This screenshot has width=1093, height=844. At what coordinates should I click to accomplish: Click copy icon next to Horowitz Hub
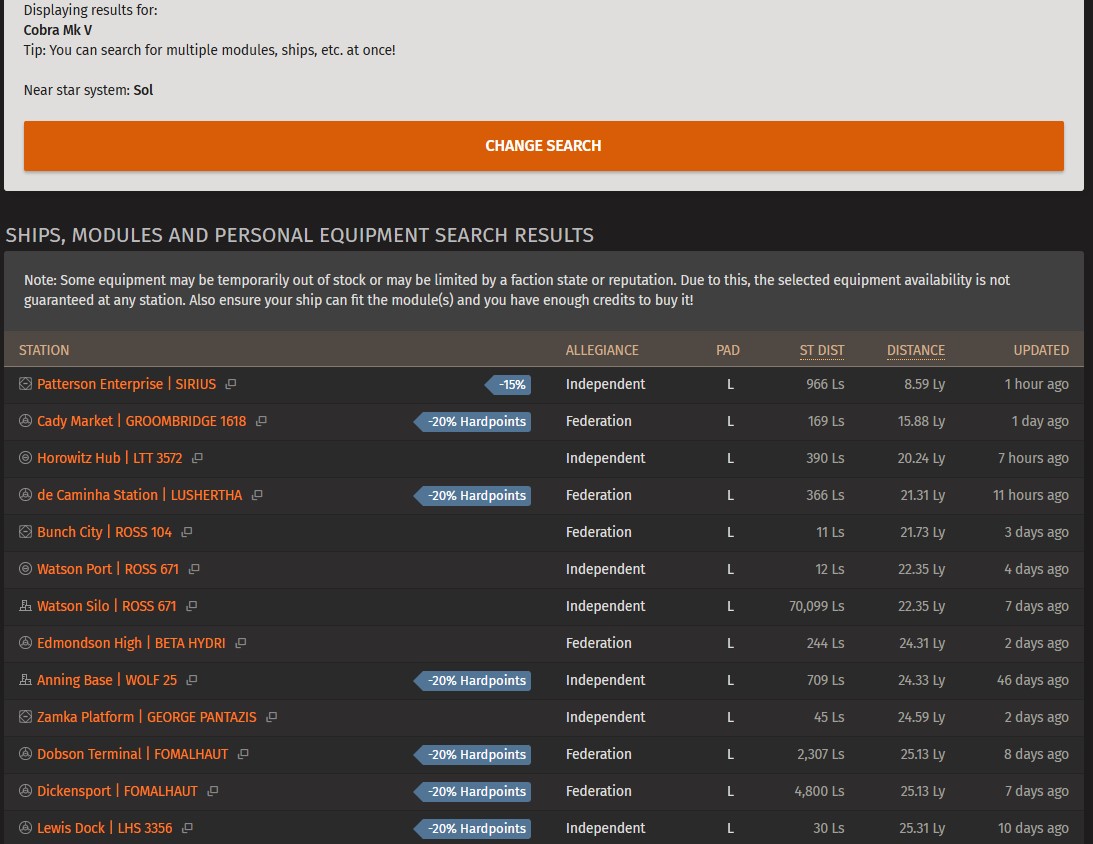click(x=197, y=458)
